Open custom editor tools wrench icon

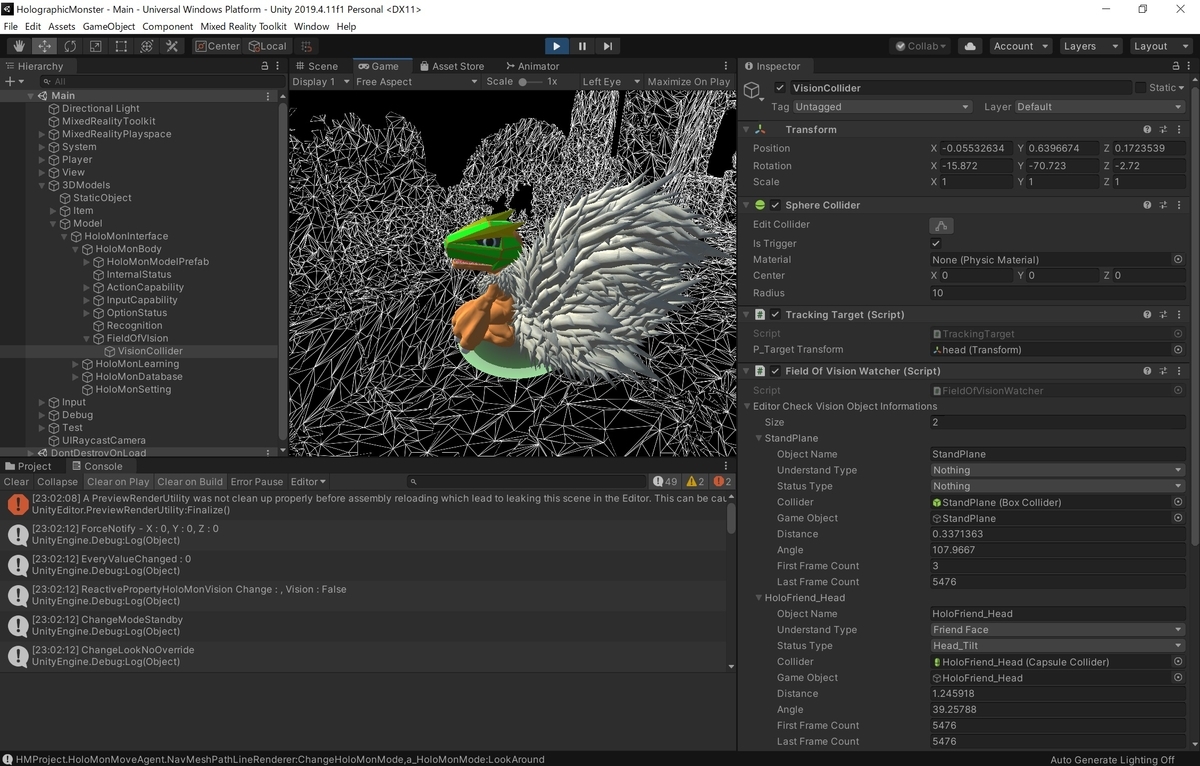172,46
